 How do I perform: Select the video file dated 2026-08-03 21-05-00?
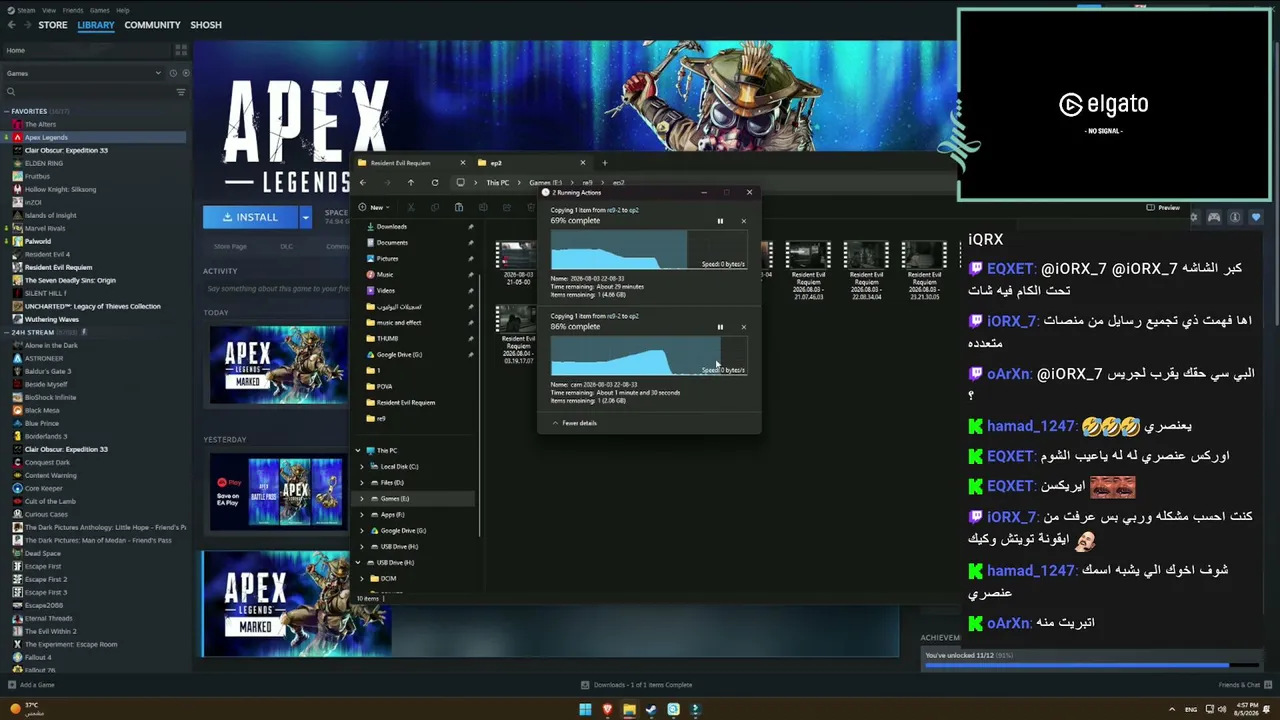(x=517, y=263)
